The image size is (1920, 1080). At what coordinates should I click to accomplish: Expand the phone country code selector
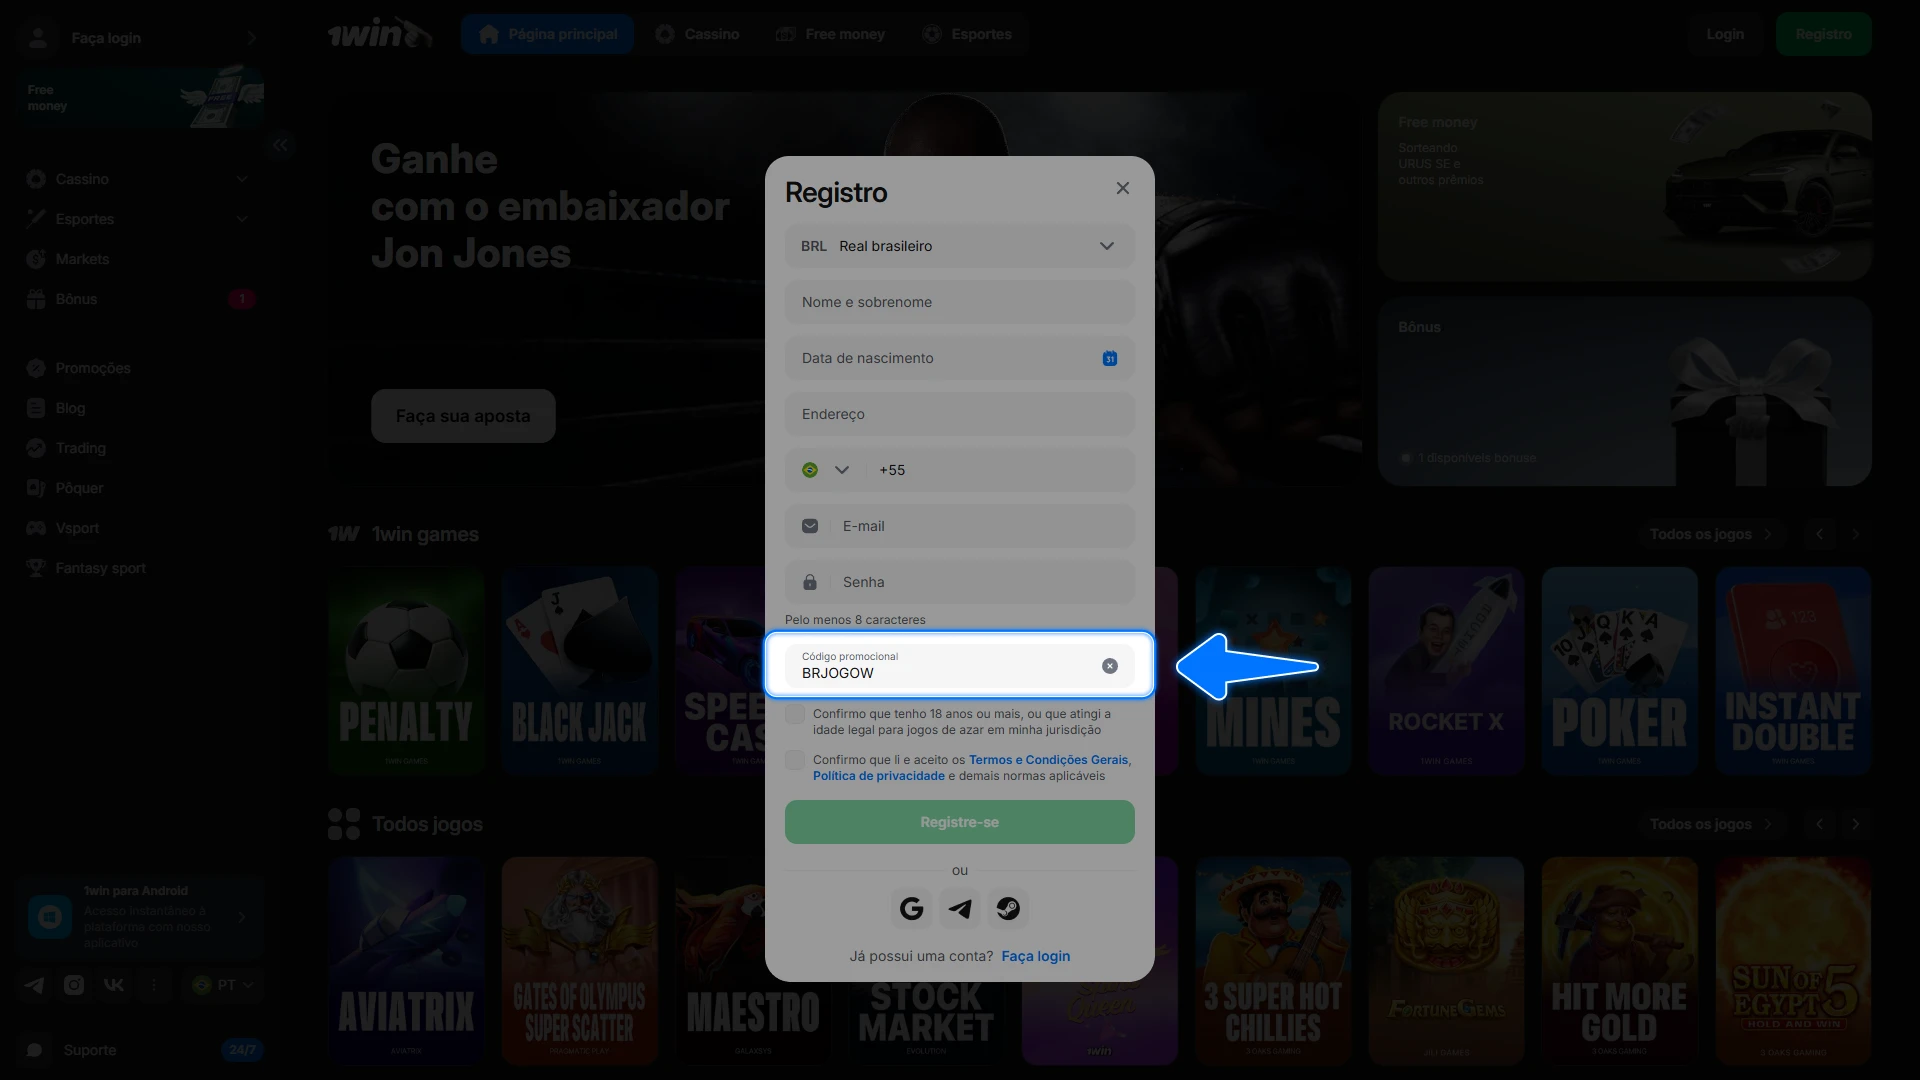(x=842, y=470)
